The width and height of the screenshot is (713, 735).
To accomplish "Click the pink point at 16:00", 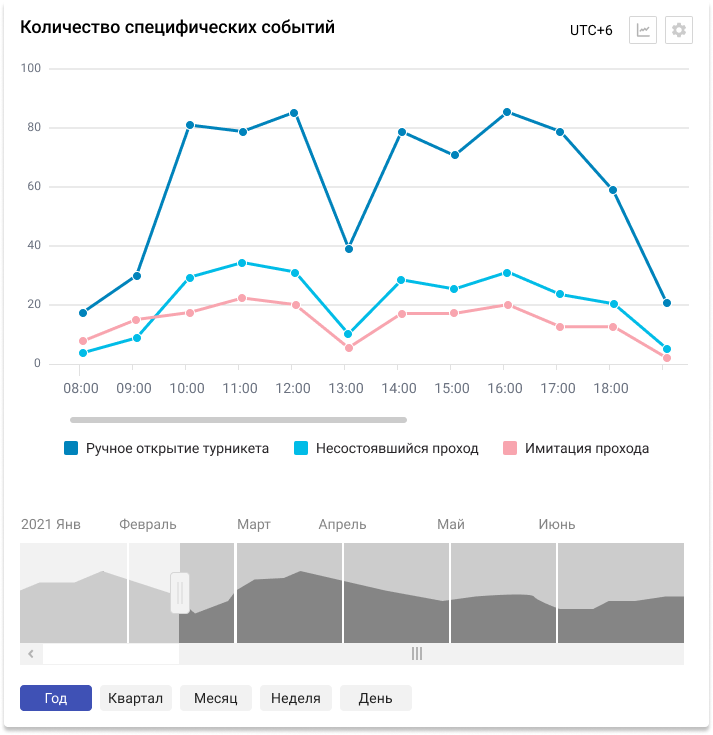I will tap(508, 305).
